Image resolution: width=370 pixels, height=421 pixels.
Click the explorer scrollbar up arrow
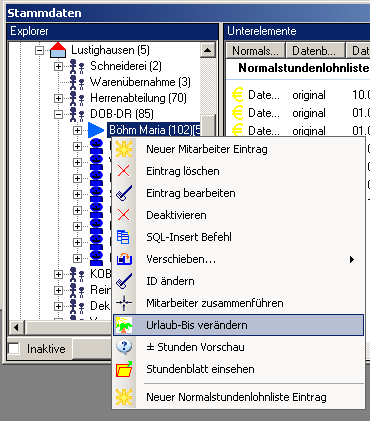click(x=208, y=50)
